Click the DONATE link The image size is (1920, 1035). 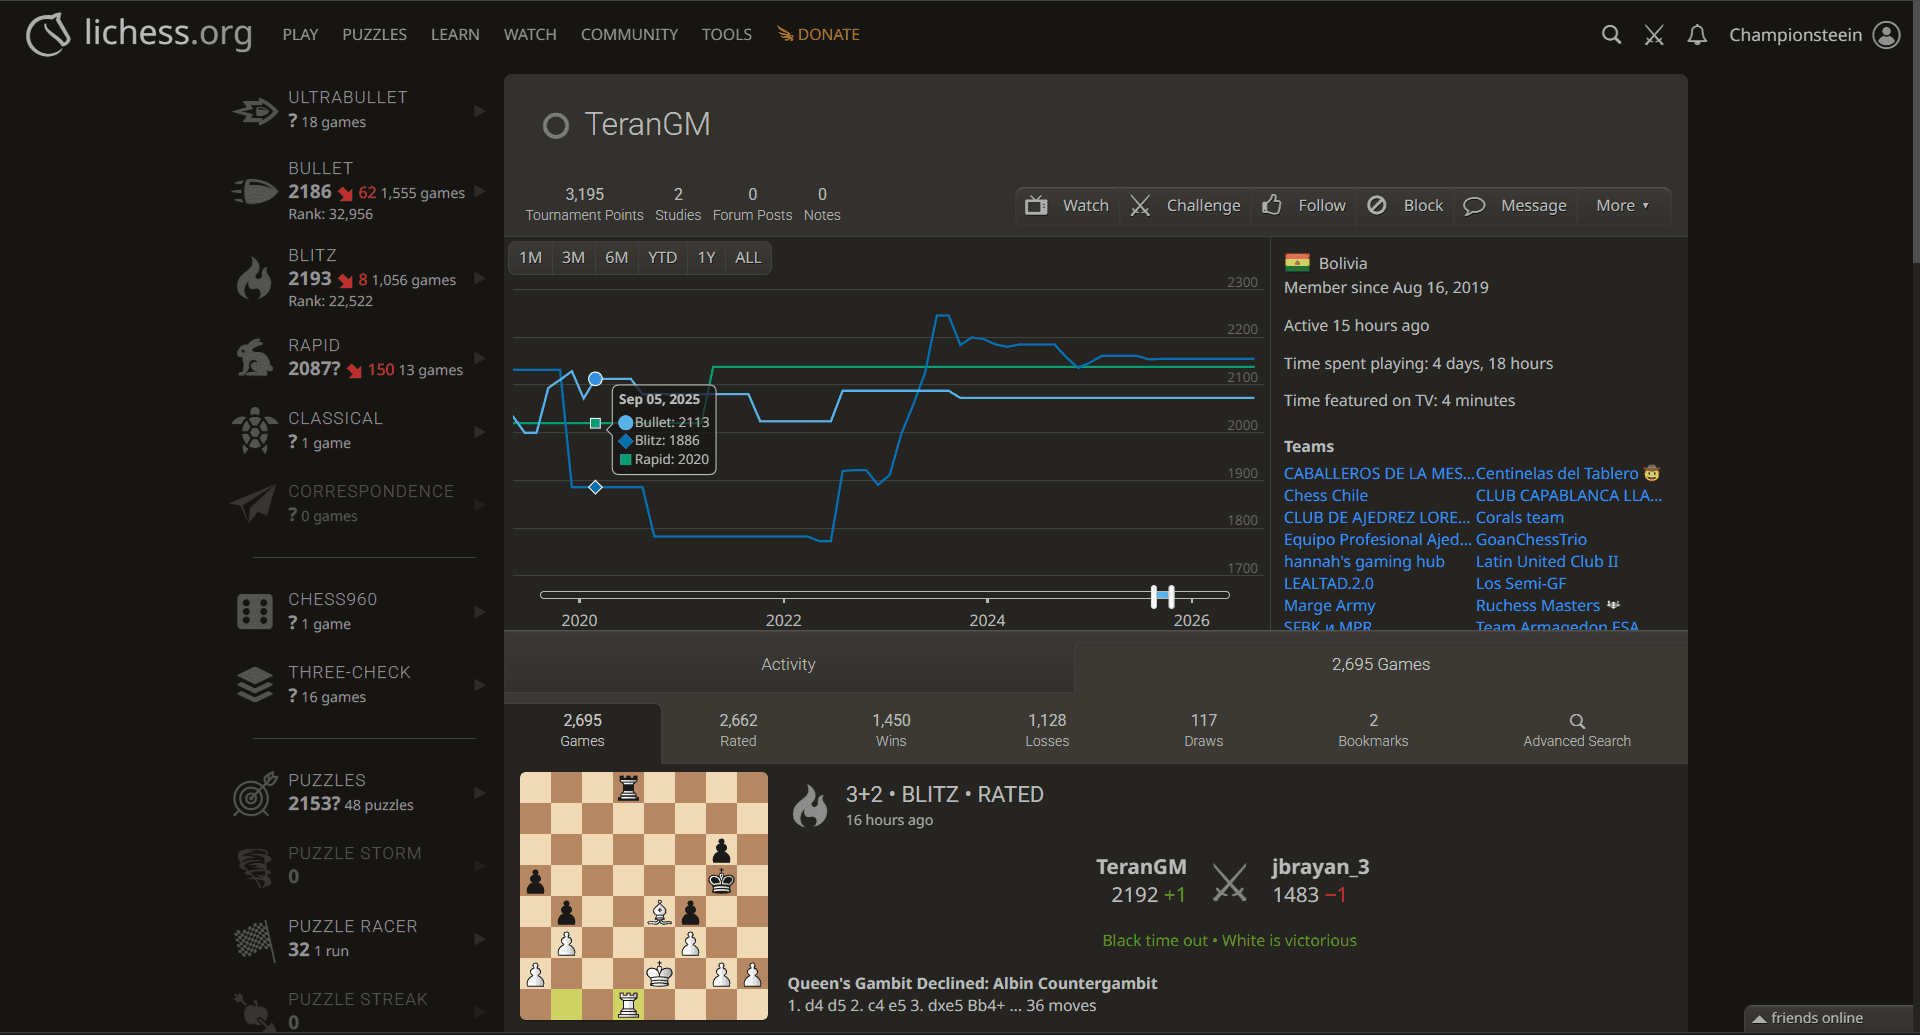pos(818,34)
